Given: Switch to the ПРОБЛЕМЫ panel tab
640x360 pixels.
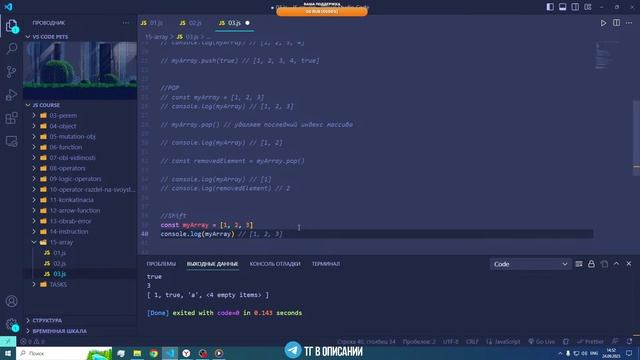Looking at the screenshot, I should [161, 264].
